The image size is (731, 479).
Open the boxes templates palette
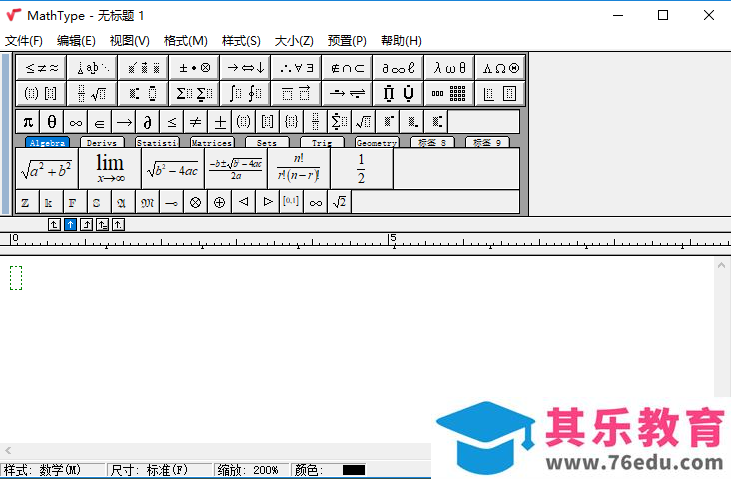point(500,93)
